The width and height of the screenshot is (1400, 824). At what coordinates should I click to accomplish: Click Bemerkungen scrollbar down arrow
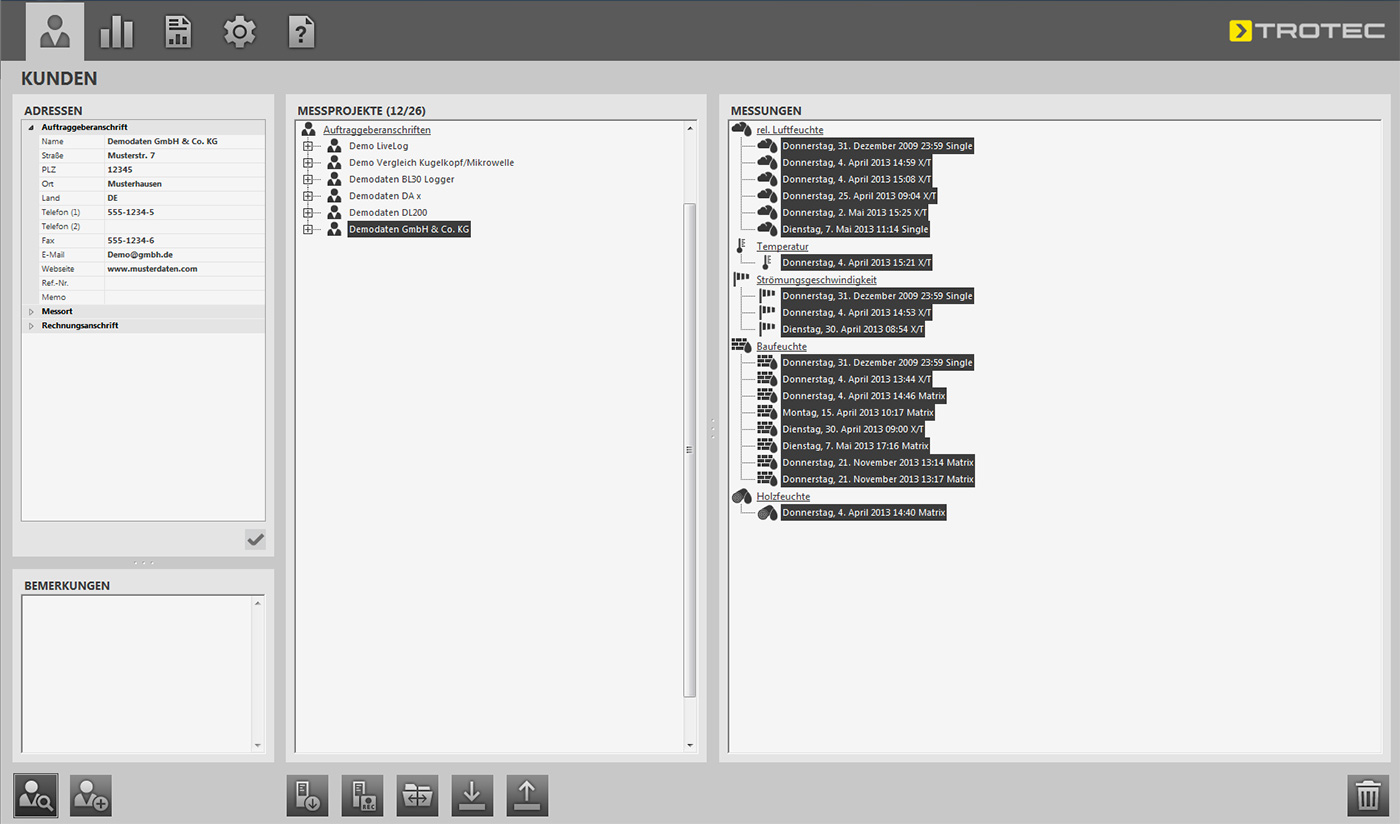pos(258,745)
